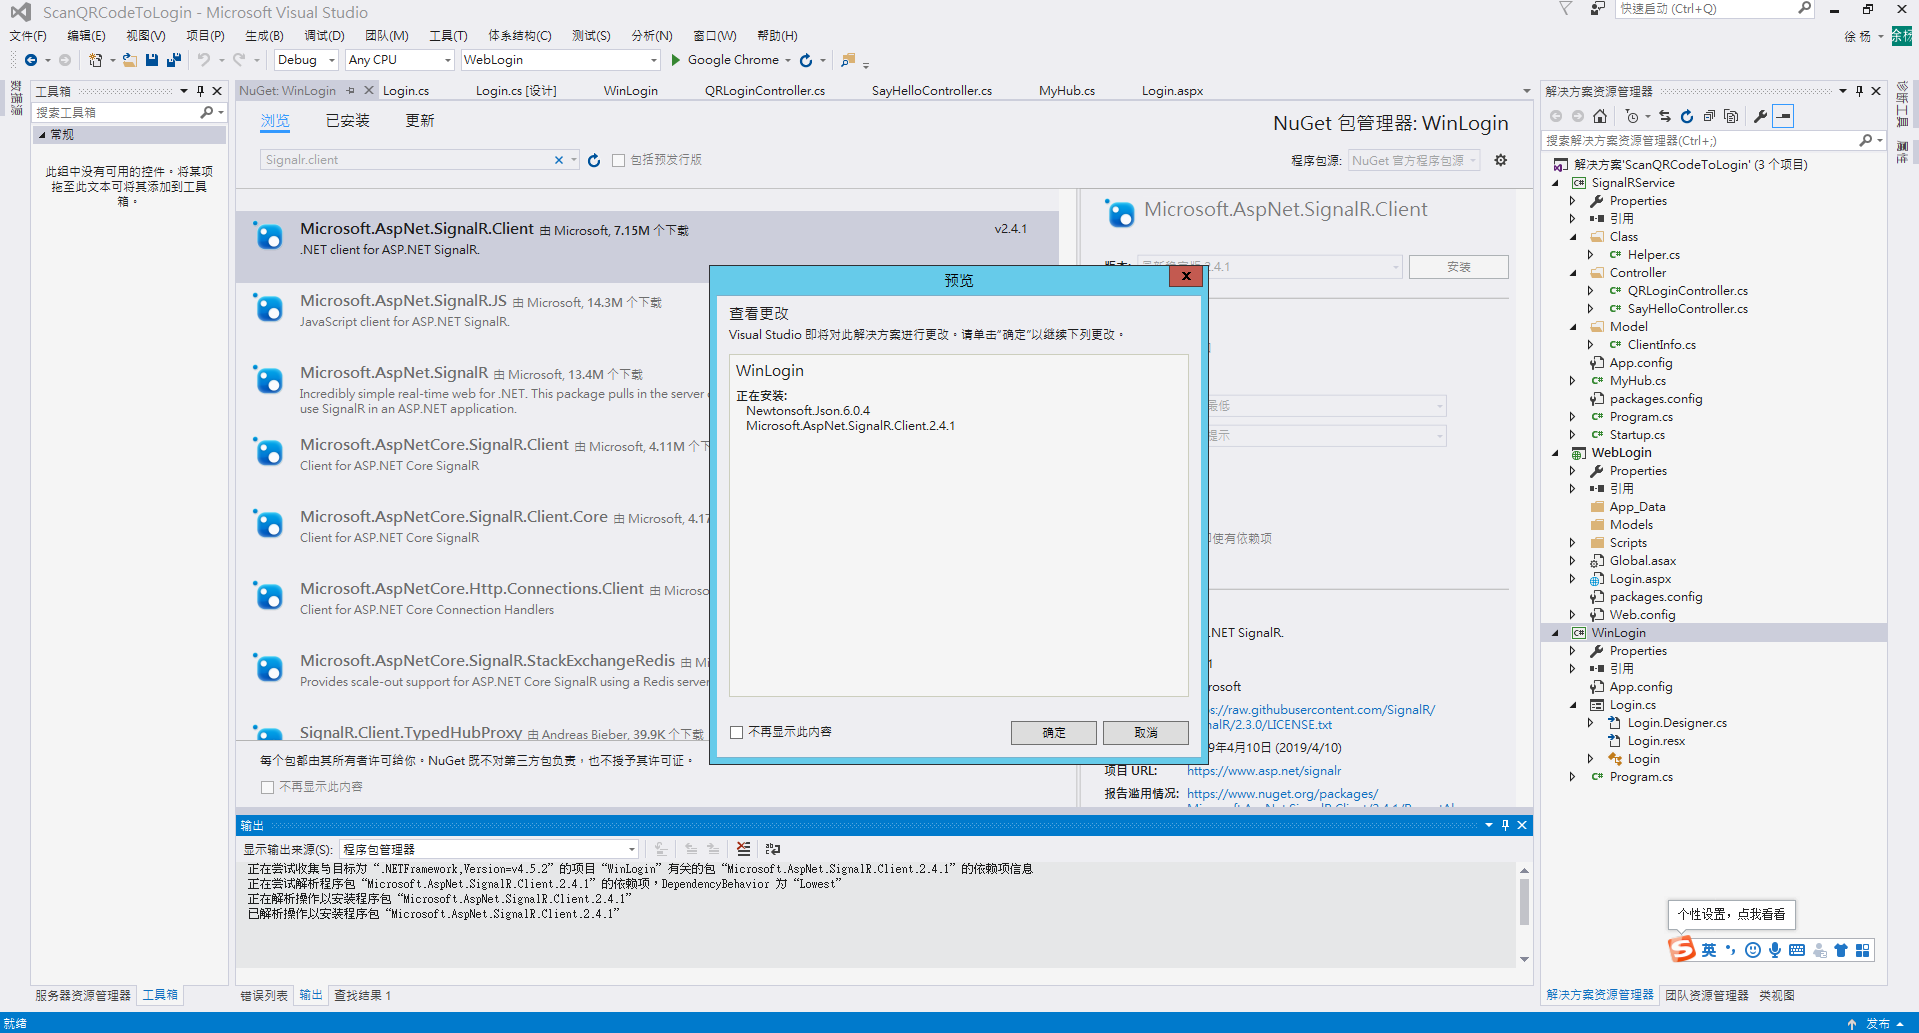The height and width of the screenshot is (1033, 1919).
Task: Clear all output with the red X icon
Action: 743,849
